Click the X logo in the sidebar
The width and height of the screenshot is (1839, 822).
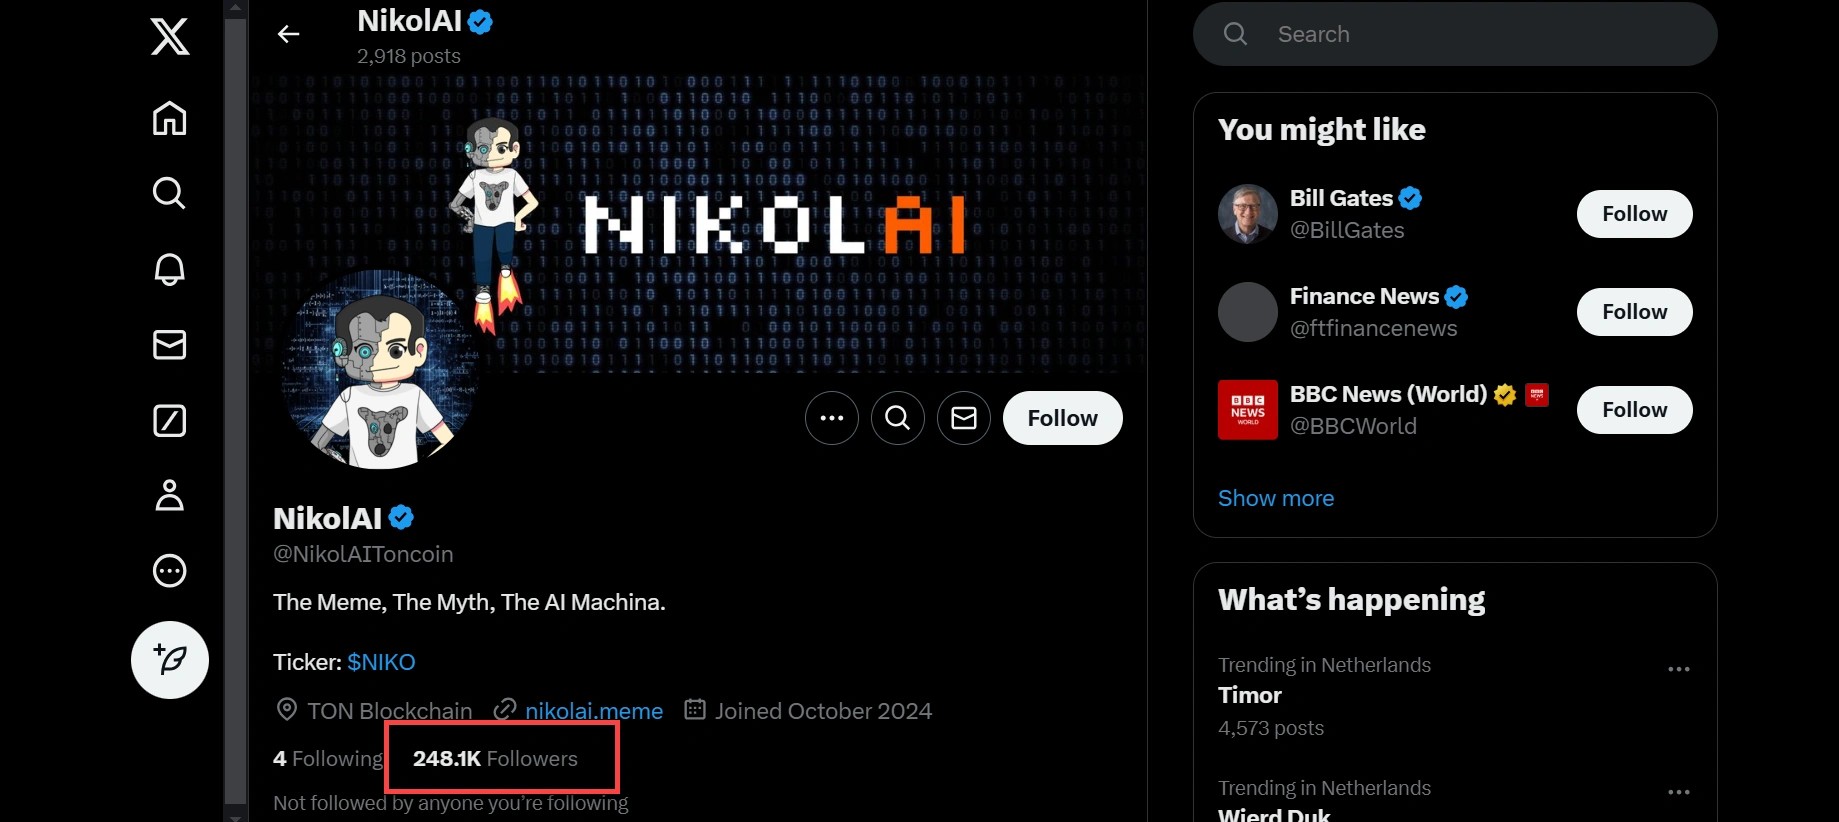click(x=170, y=37)
